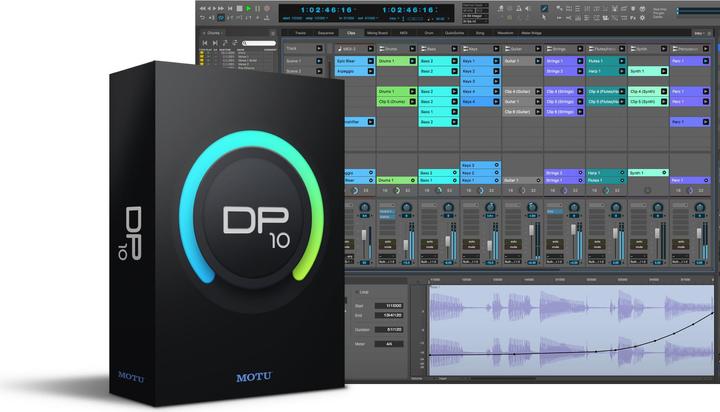Play the Clip 6 (Guitar) clip
Viewport: 720px width, 412px height.
click(x=538, y=112)
